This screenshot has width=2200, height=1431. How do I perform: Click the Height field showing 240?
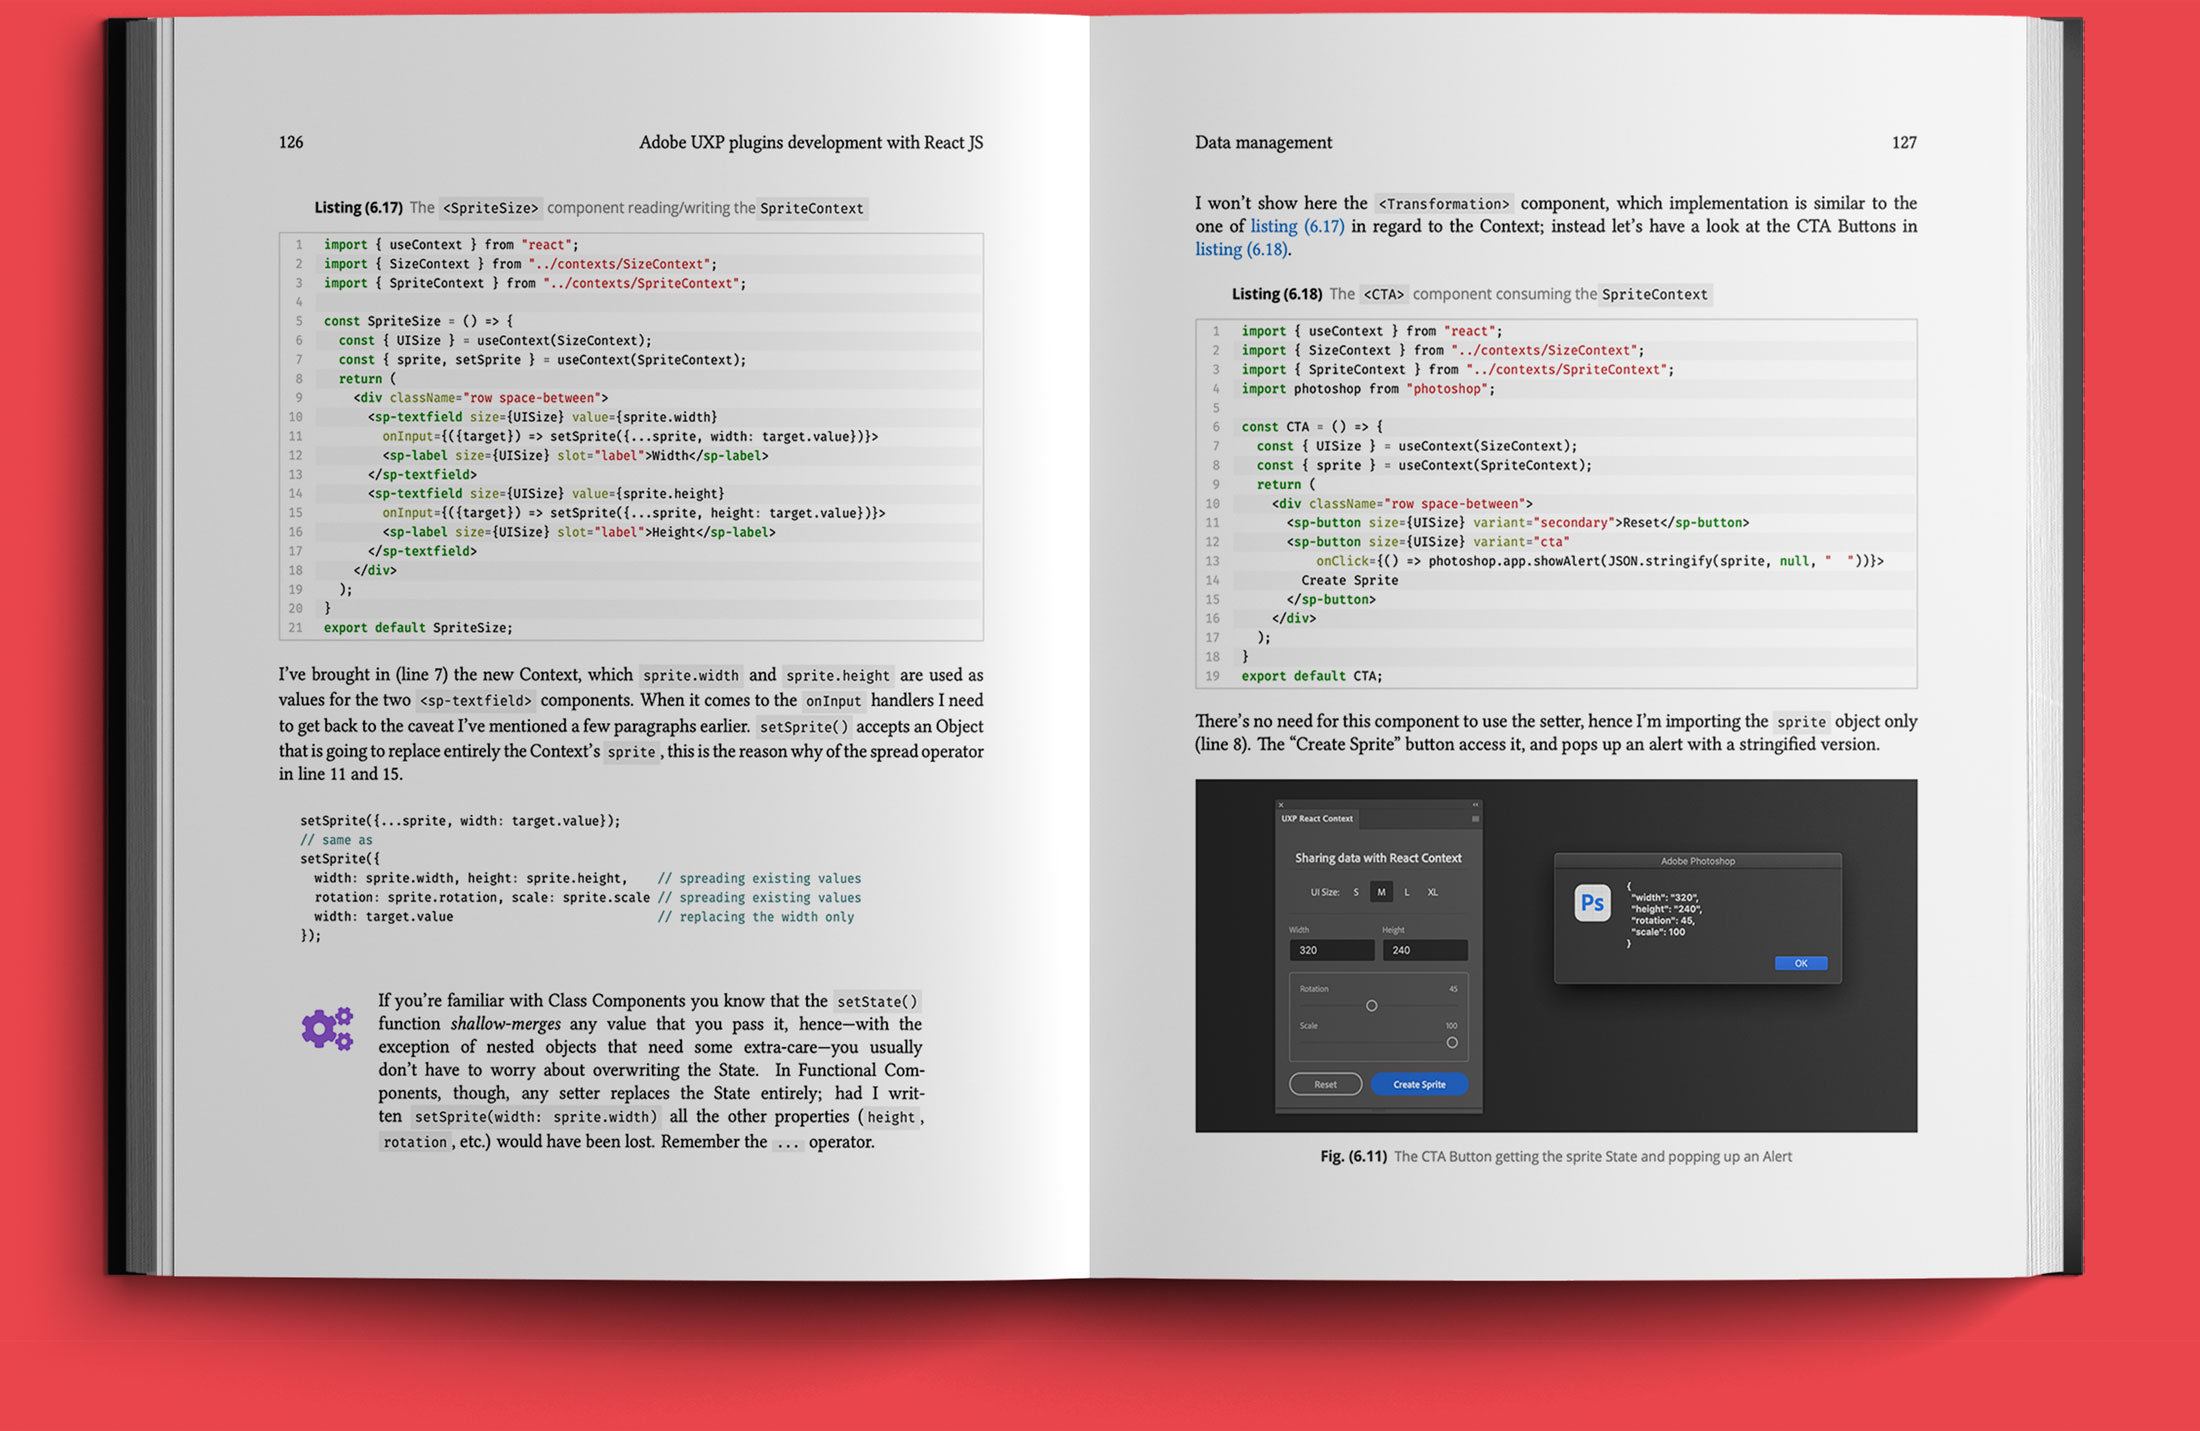point(1424,950)
